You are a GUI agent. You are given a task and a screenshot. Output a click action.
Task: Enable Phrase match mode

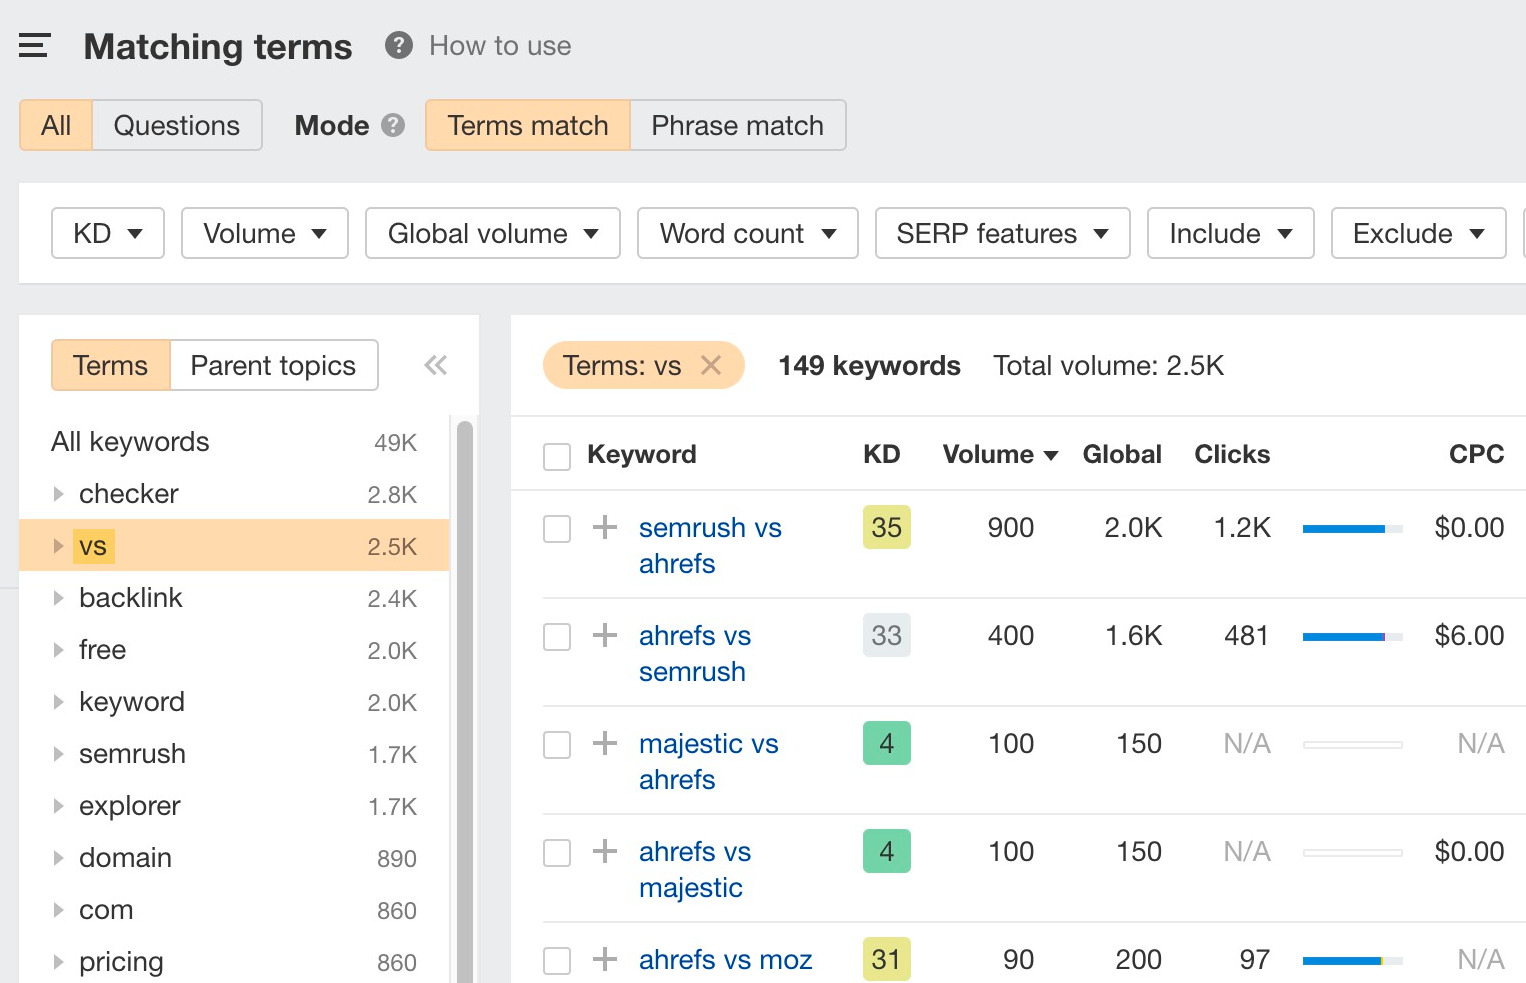click(x=737, y=125)
